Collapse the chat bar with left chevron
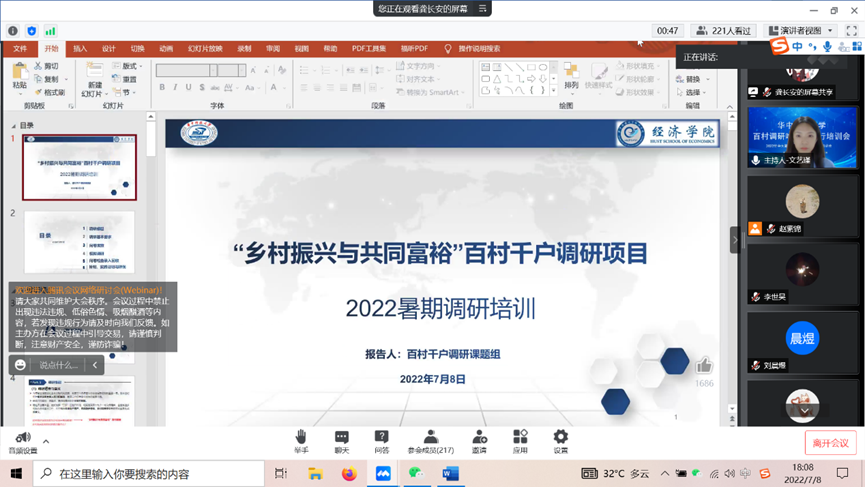Image resolution: width=865 pixels, height=487 pixels. point(95,365)
